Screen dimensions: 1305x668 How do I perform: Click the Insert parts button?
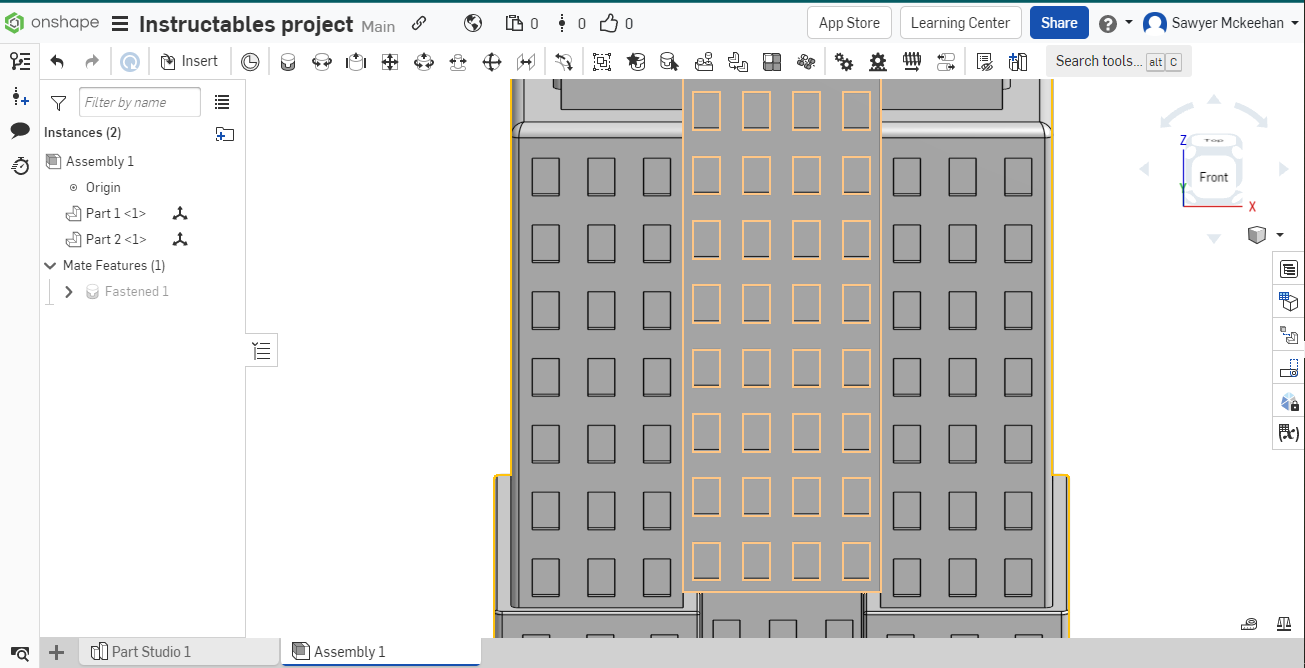coord(189,62)
